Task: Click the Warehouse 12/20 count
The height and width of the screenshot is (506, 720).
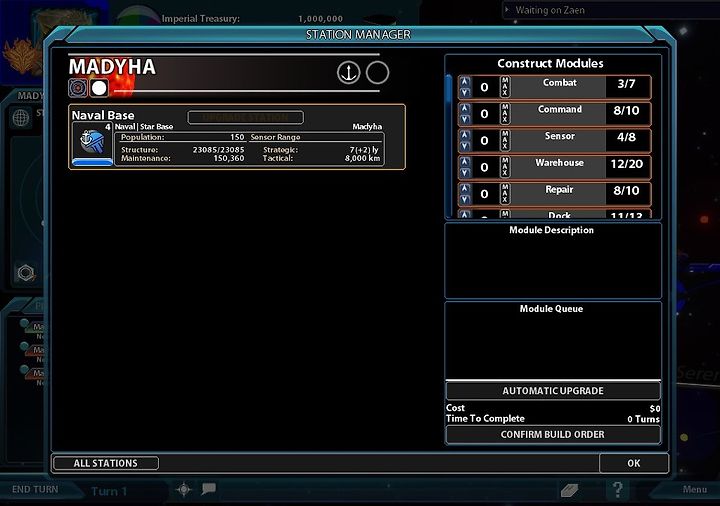Action: [x=626, y=164]
